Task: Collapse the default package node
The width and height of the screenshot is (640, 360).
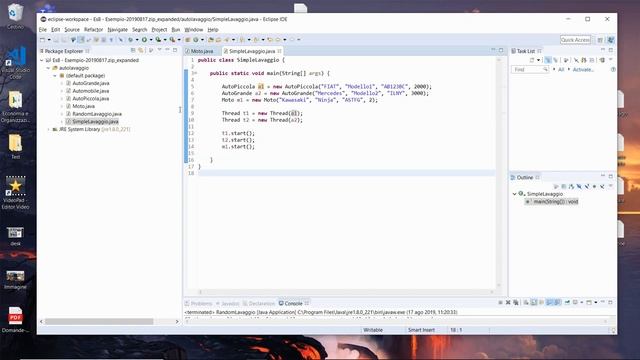Action: [x=55, y=76]
